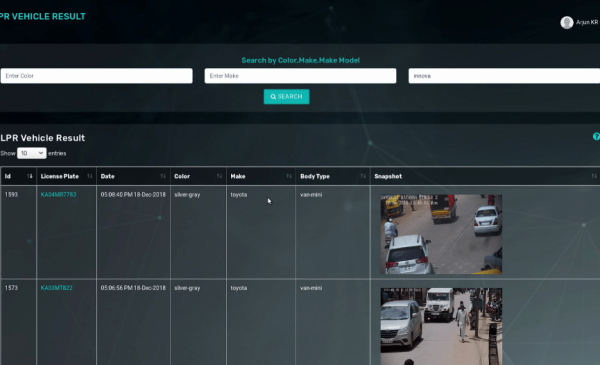Click date 05:08:40 PM 18-Dec-2018

(133, 195)
